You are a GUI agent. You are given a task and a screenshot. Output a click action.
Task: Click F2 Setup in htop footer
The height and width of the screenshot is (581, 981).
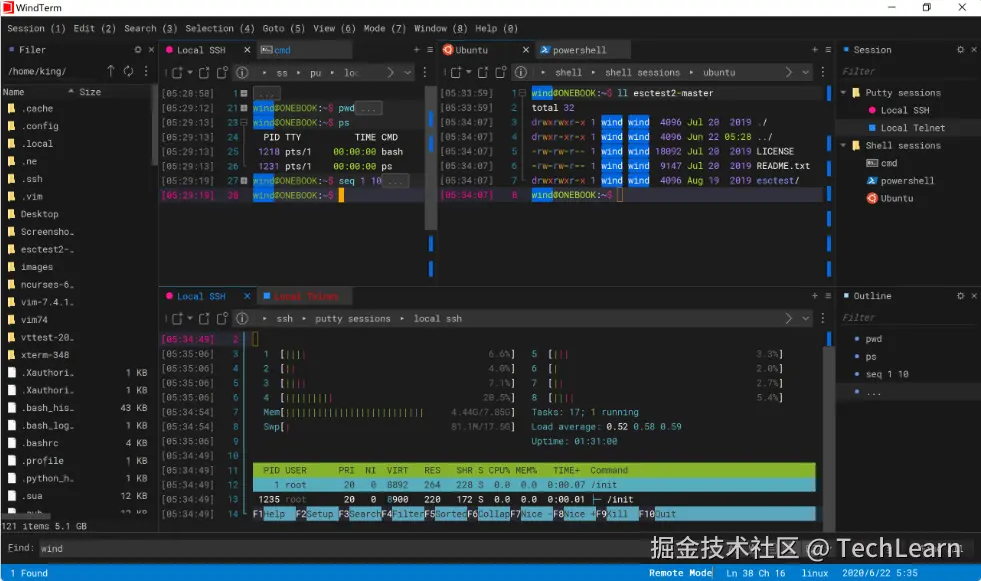315,514
